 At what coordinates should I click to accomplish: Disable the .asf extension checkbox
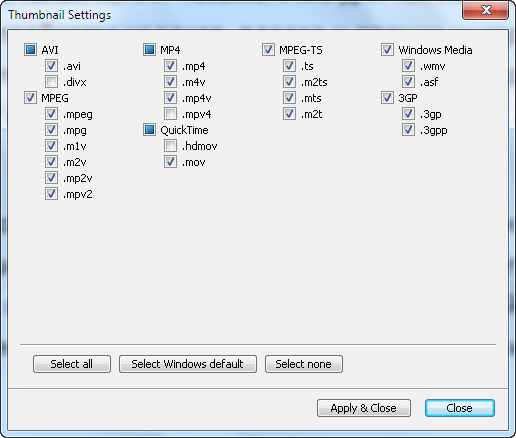(408, 82)
